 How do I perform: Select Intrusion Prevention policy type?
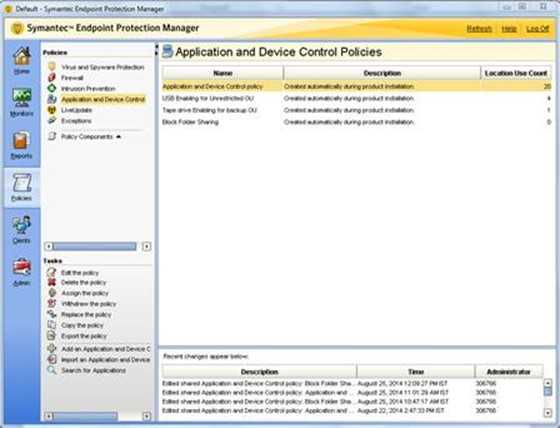click(88, 89)
